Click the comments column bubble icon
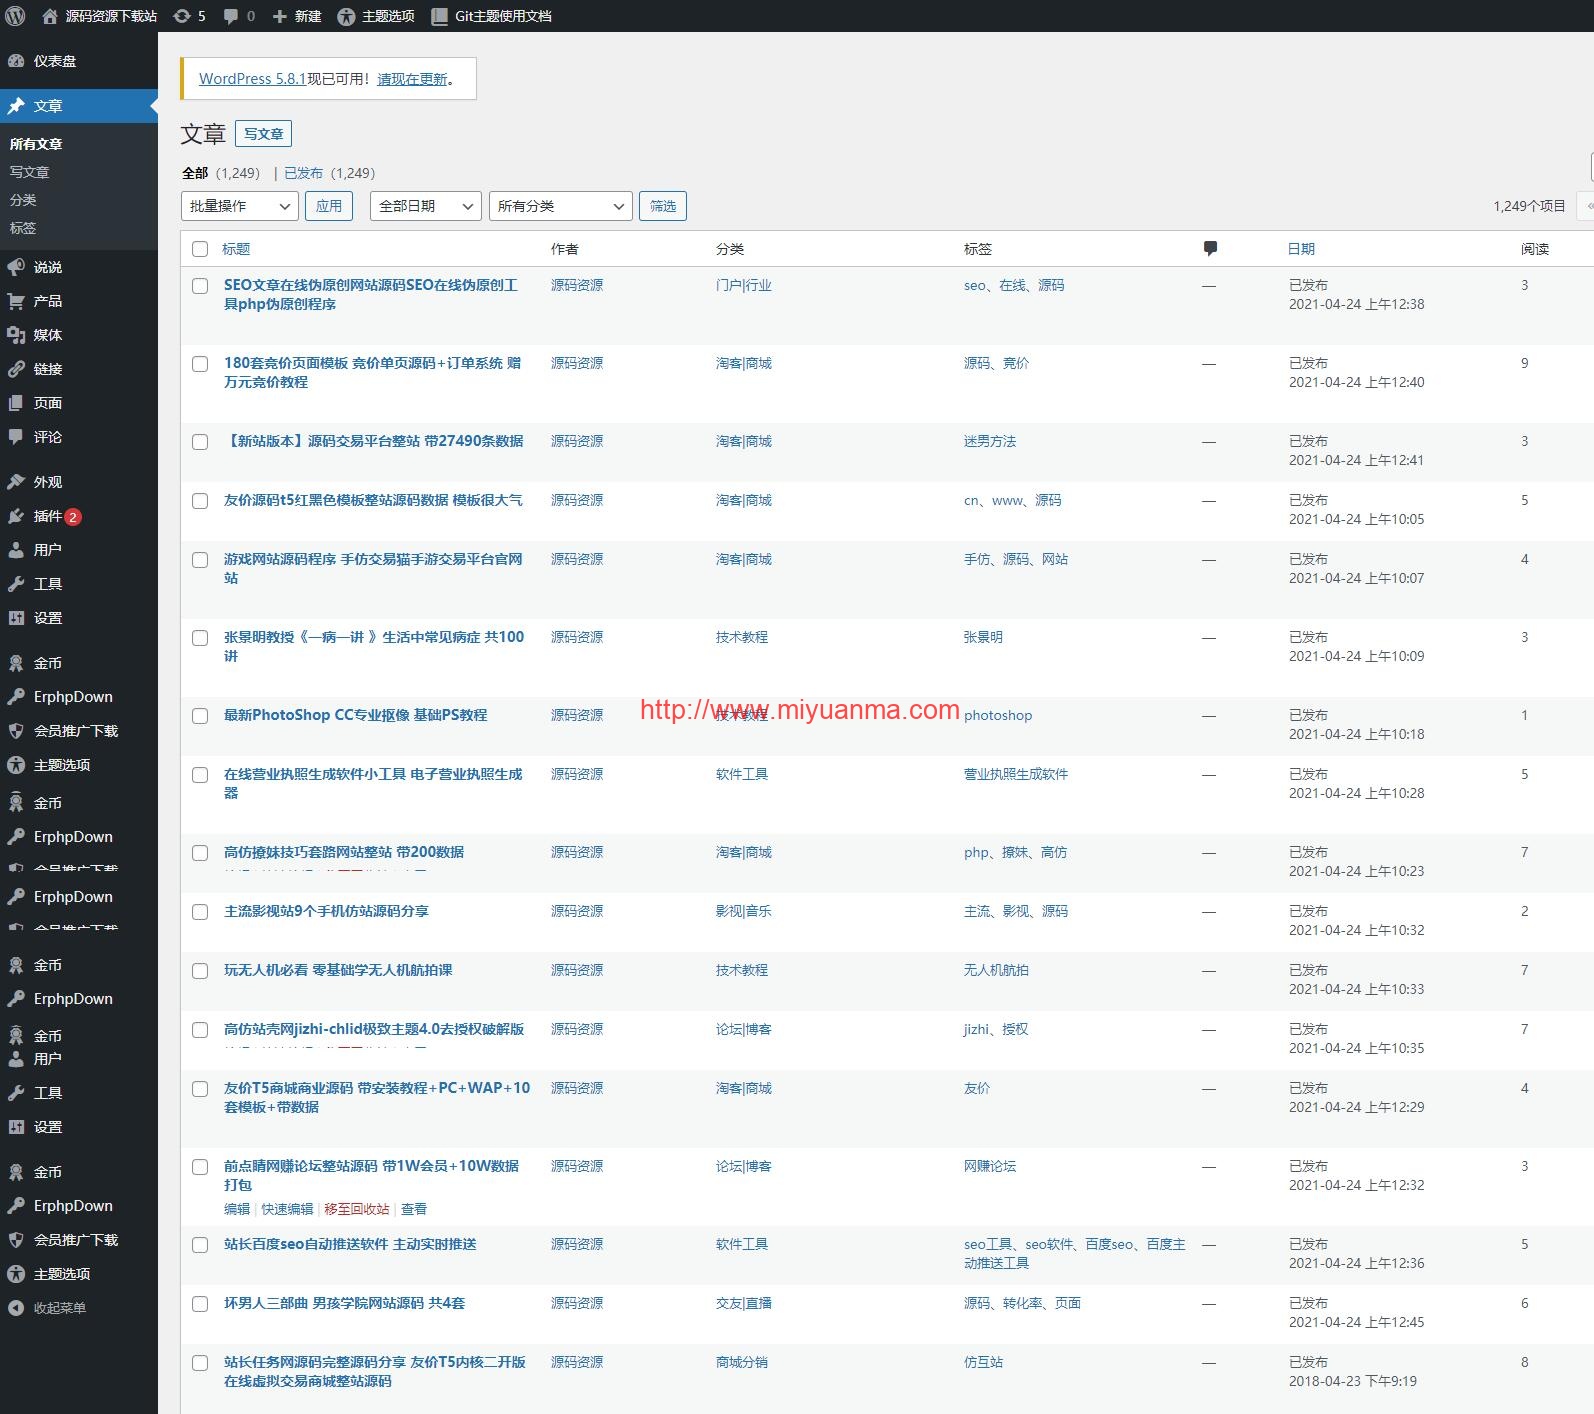Screen dimensions: 1594x1414 coord(1210,248)
